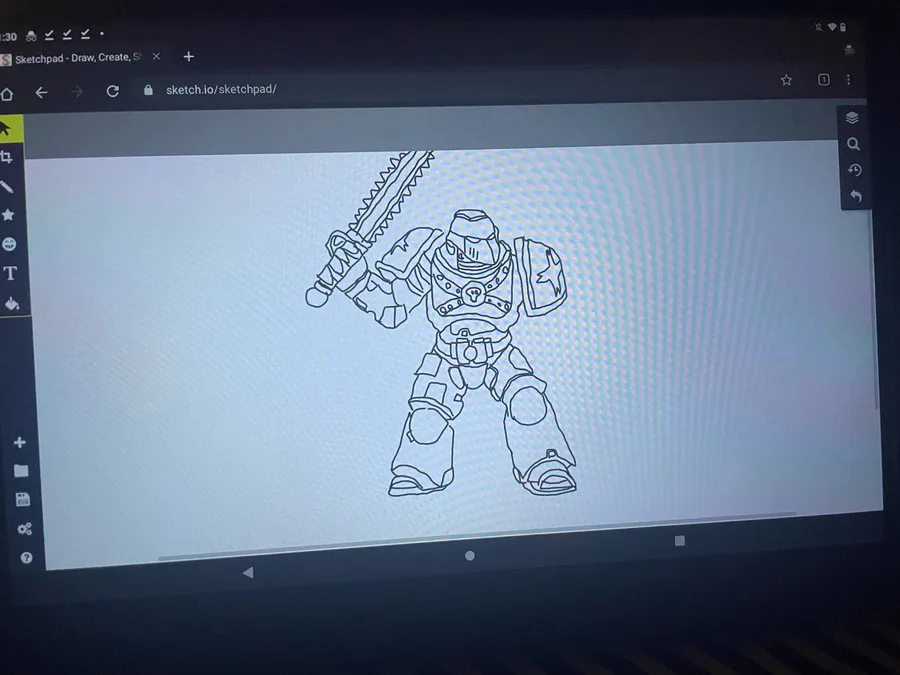Close the Sketchpad tab
Viewport: 900px width, 675px height.
click(x=156, y=56)
